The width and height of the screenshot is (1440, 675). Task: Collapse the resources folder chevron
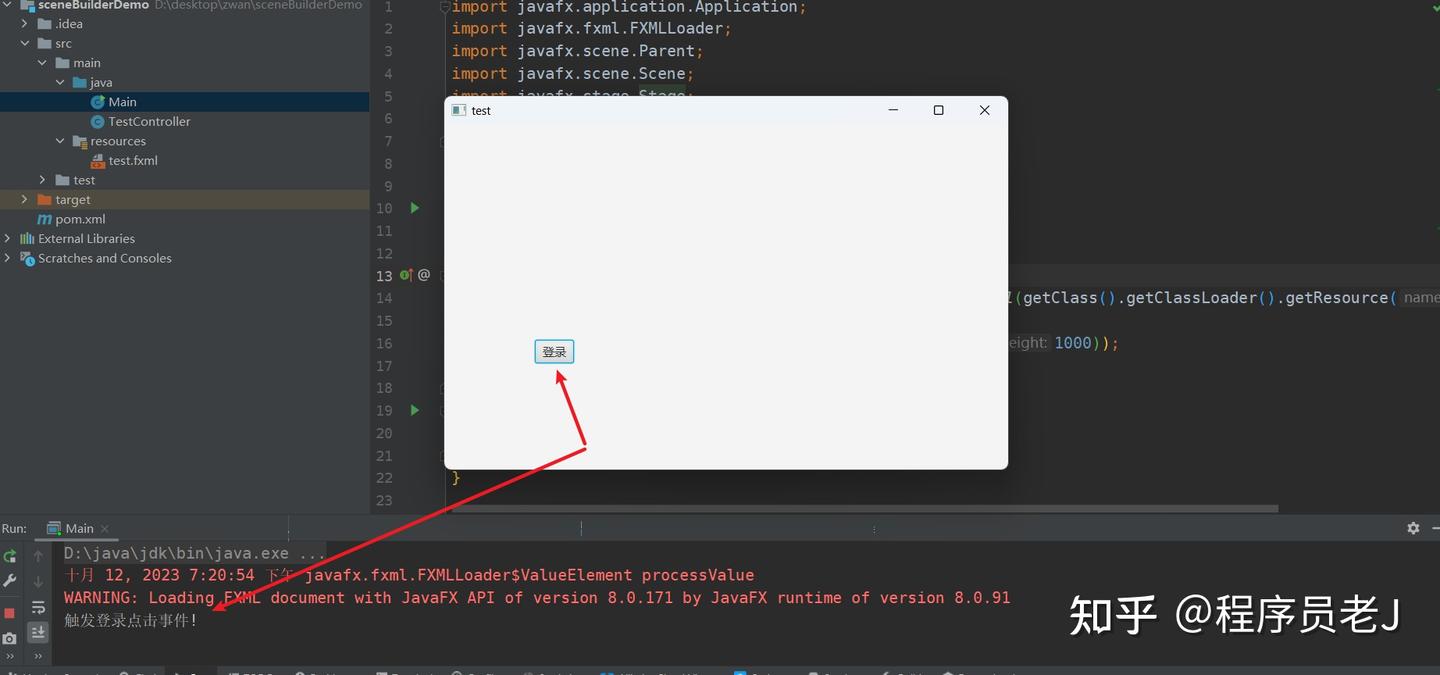pyautogui.click(x=60, y=141)
